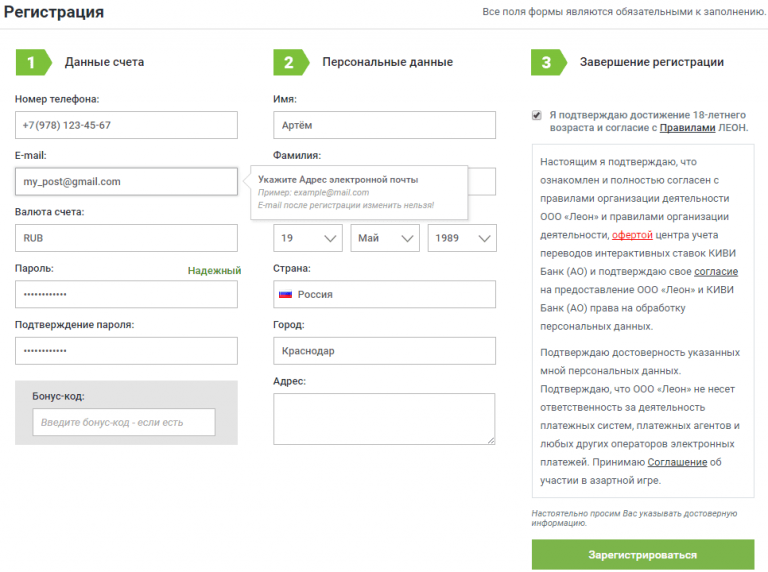Expand the birth month dropdown showing Май
The width and height of the screenshot is (768, 572).
384,238
